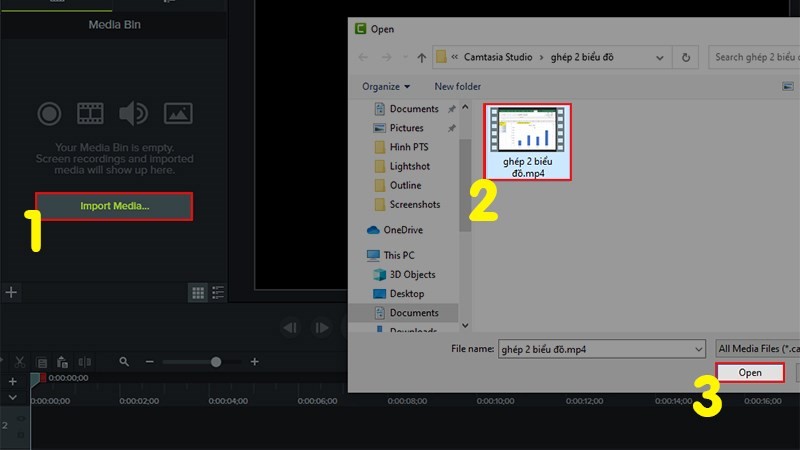Switch Media Bin to list view
The width and height of the screenshot is (800, 450).
[218, 293]
